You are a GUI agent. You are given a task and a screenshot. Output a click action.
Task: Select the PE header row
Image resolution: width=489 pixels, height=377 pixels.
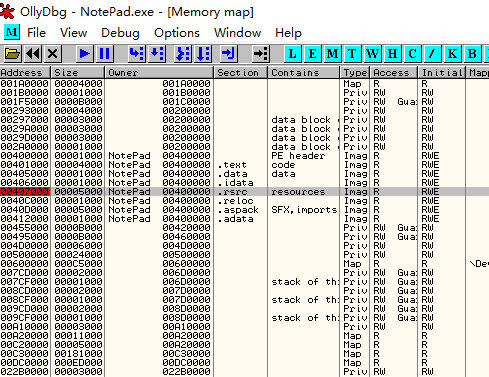point(244,156)
